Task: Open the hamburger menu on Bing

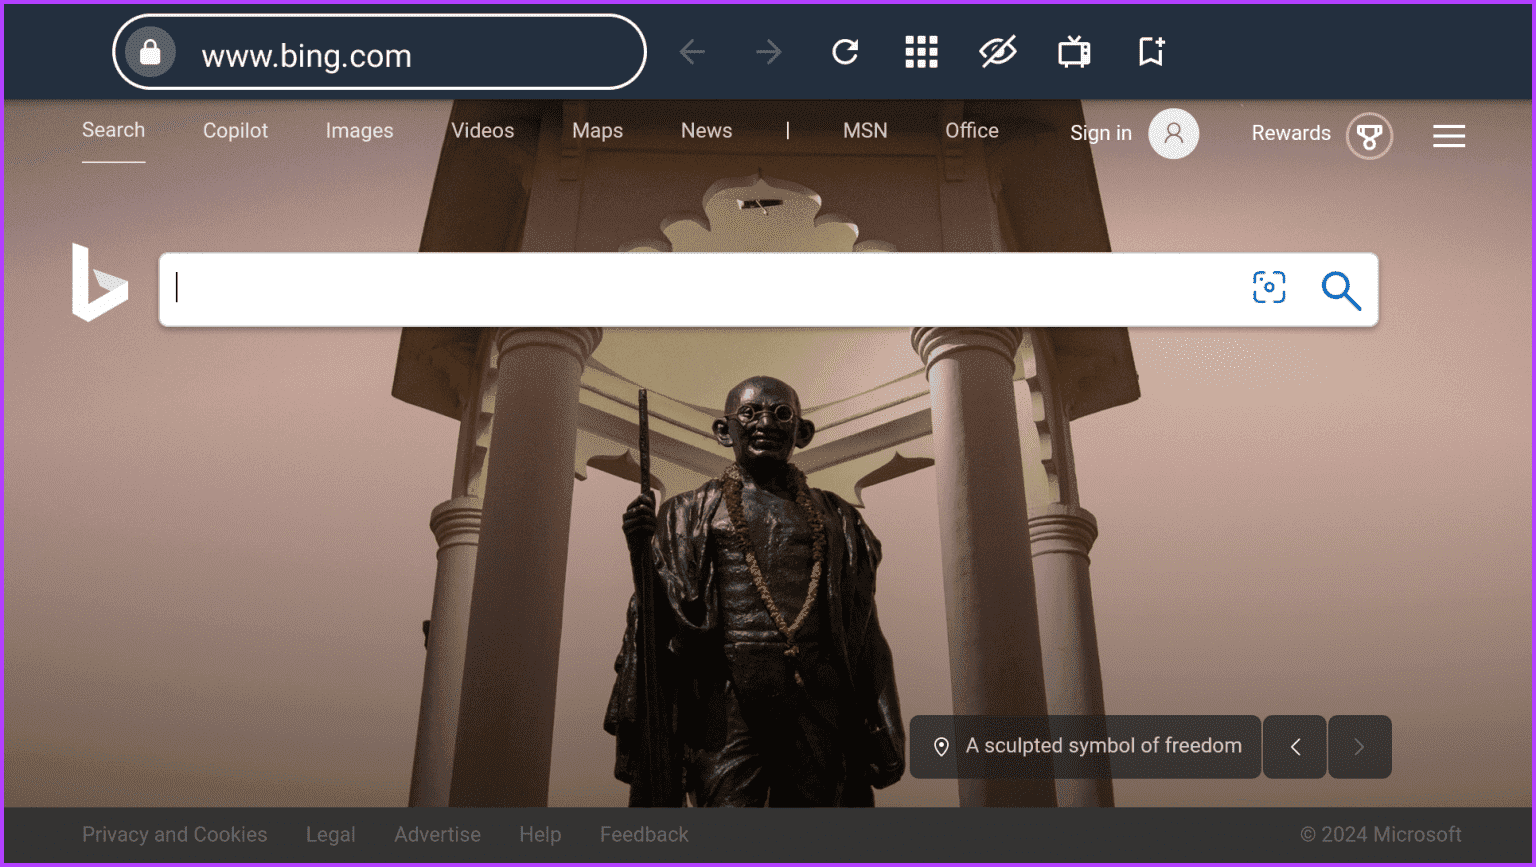Action: [x=1448, y=136]
